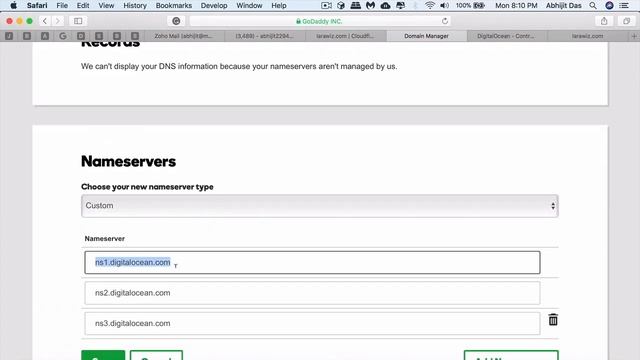Screen dimensions: 640x360
Task: Open Spotlight search magnifier icon
Action: 593,6
